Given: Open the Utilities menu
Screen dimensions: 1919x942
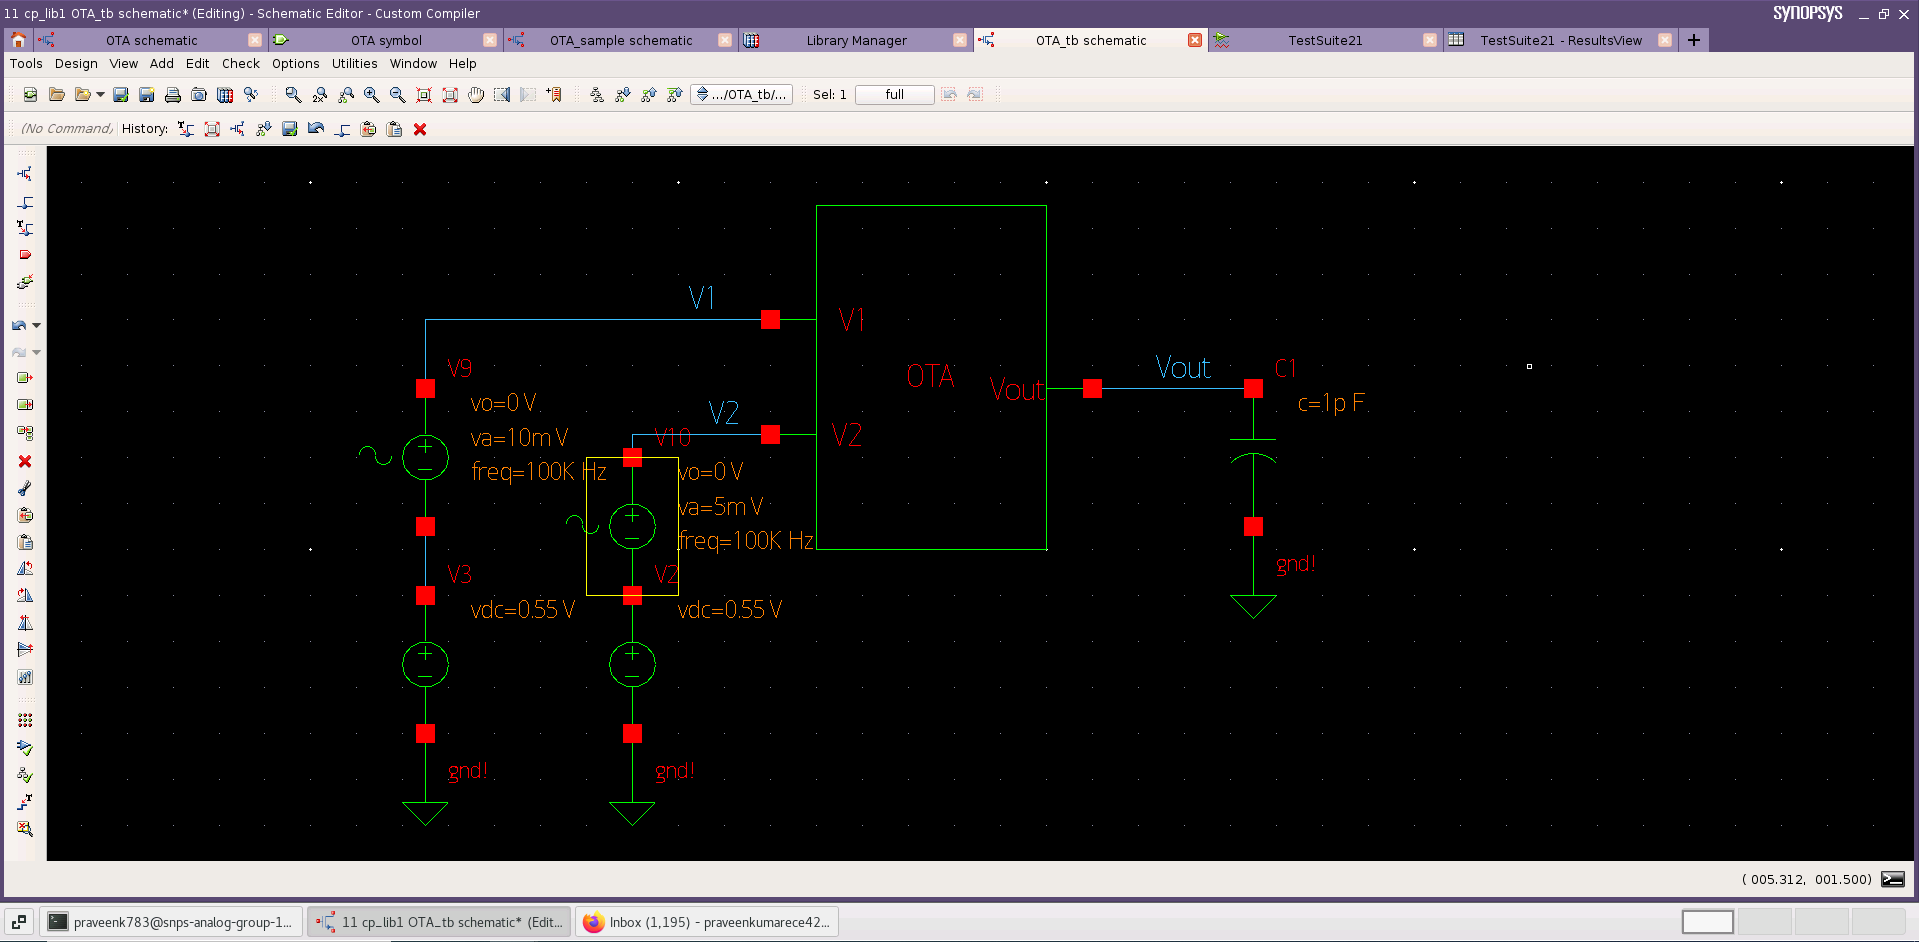Looking at the screenshot, I should [354, 63].
